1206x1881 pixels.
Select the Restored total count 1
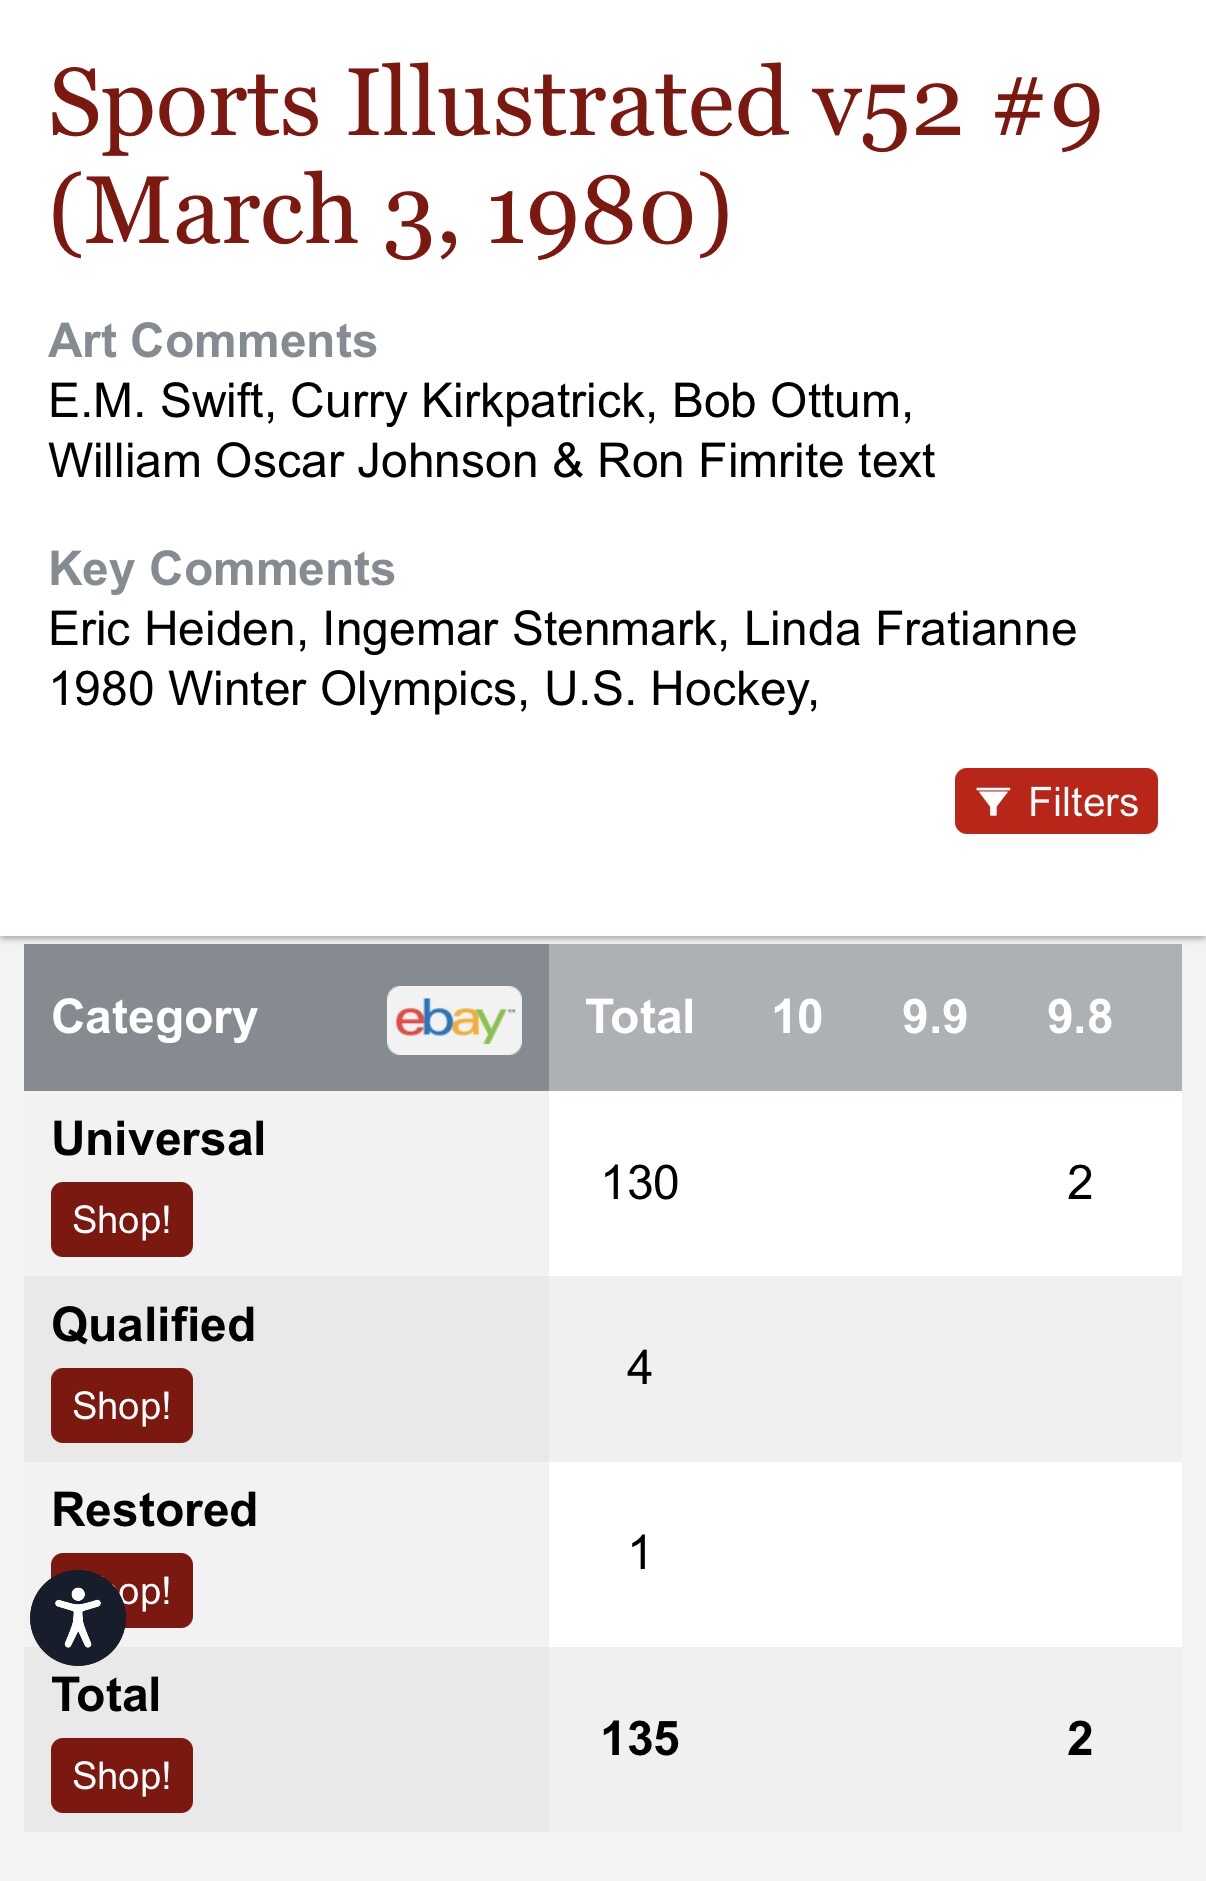[640, 1553]
